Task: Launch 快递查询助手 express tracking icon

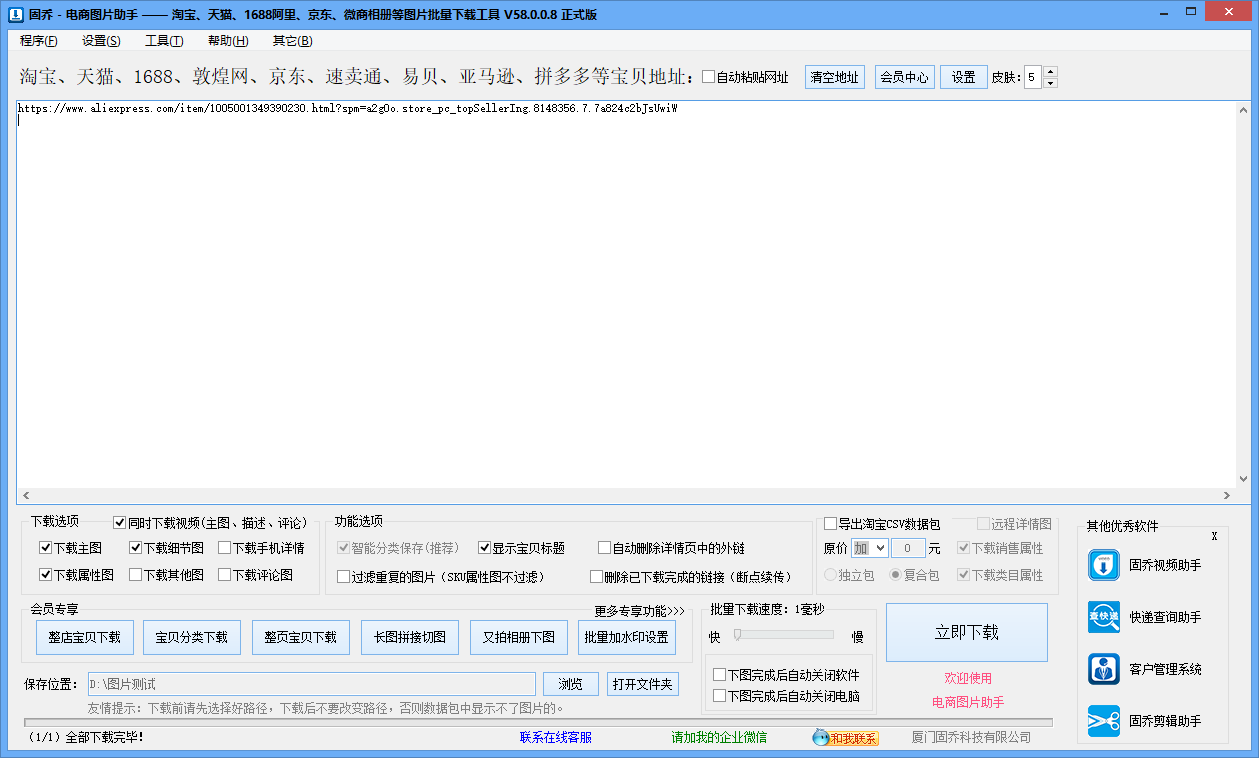Action: pyautogui.click(x=1103, y=617)
